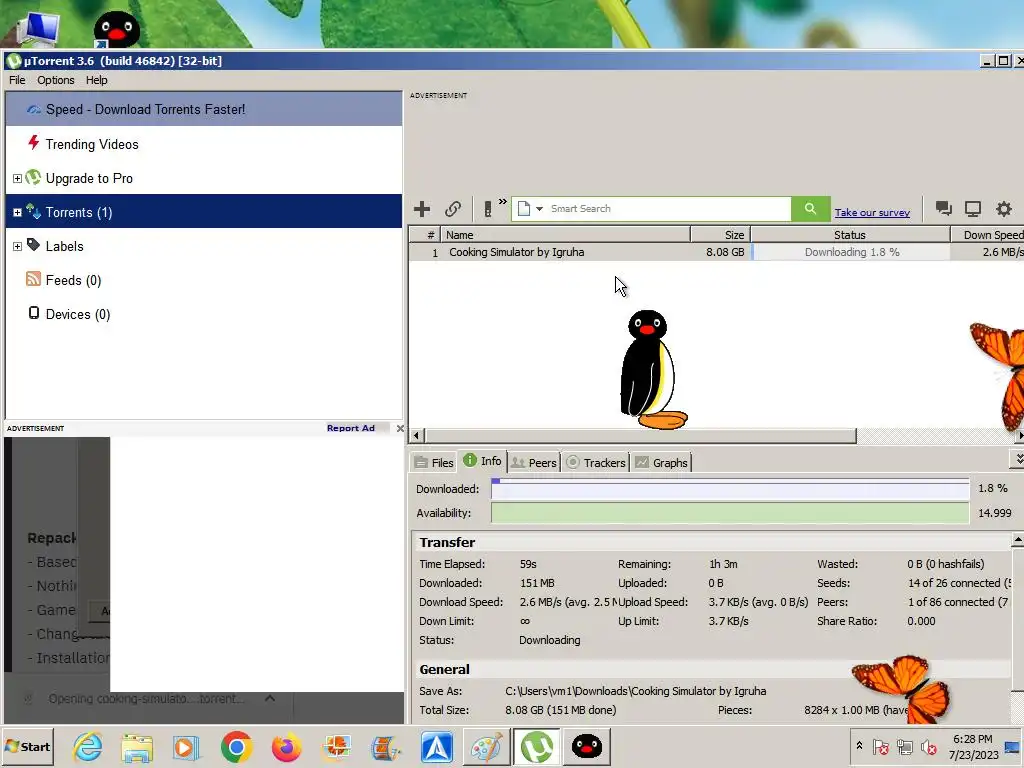Viewport: 1024px width, 768px height.
Task: Launch Google Chrome from the taskbar
Action: click(x=236, y=747)
